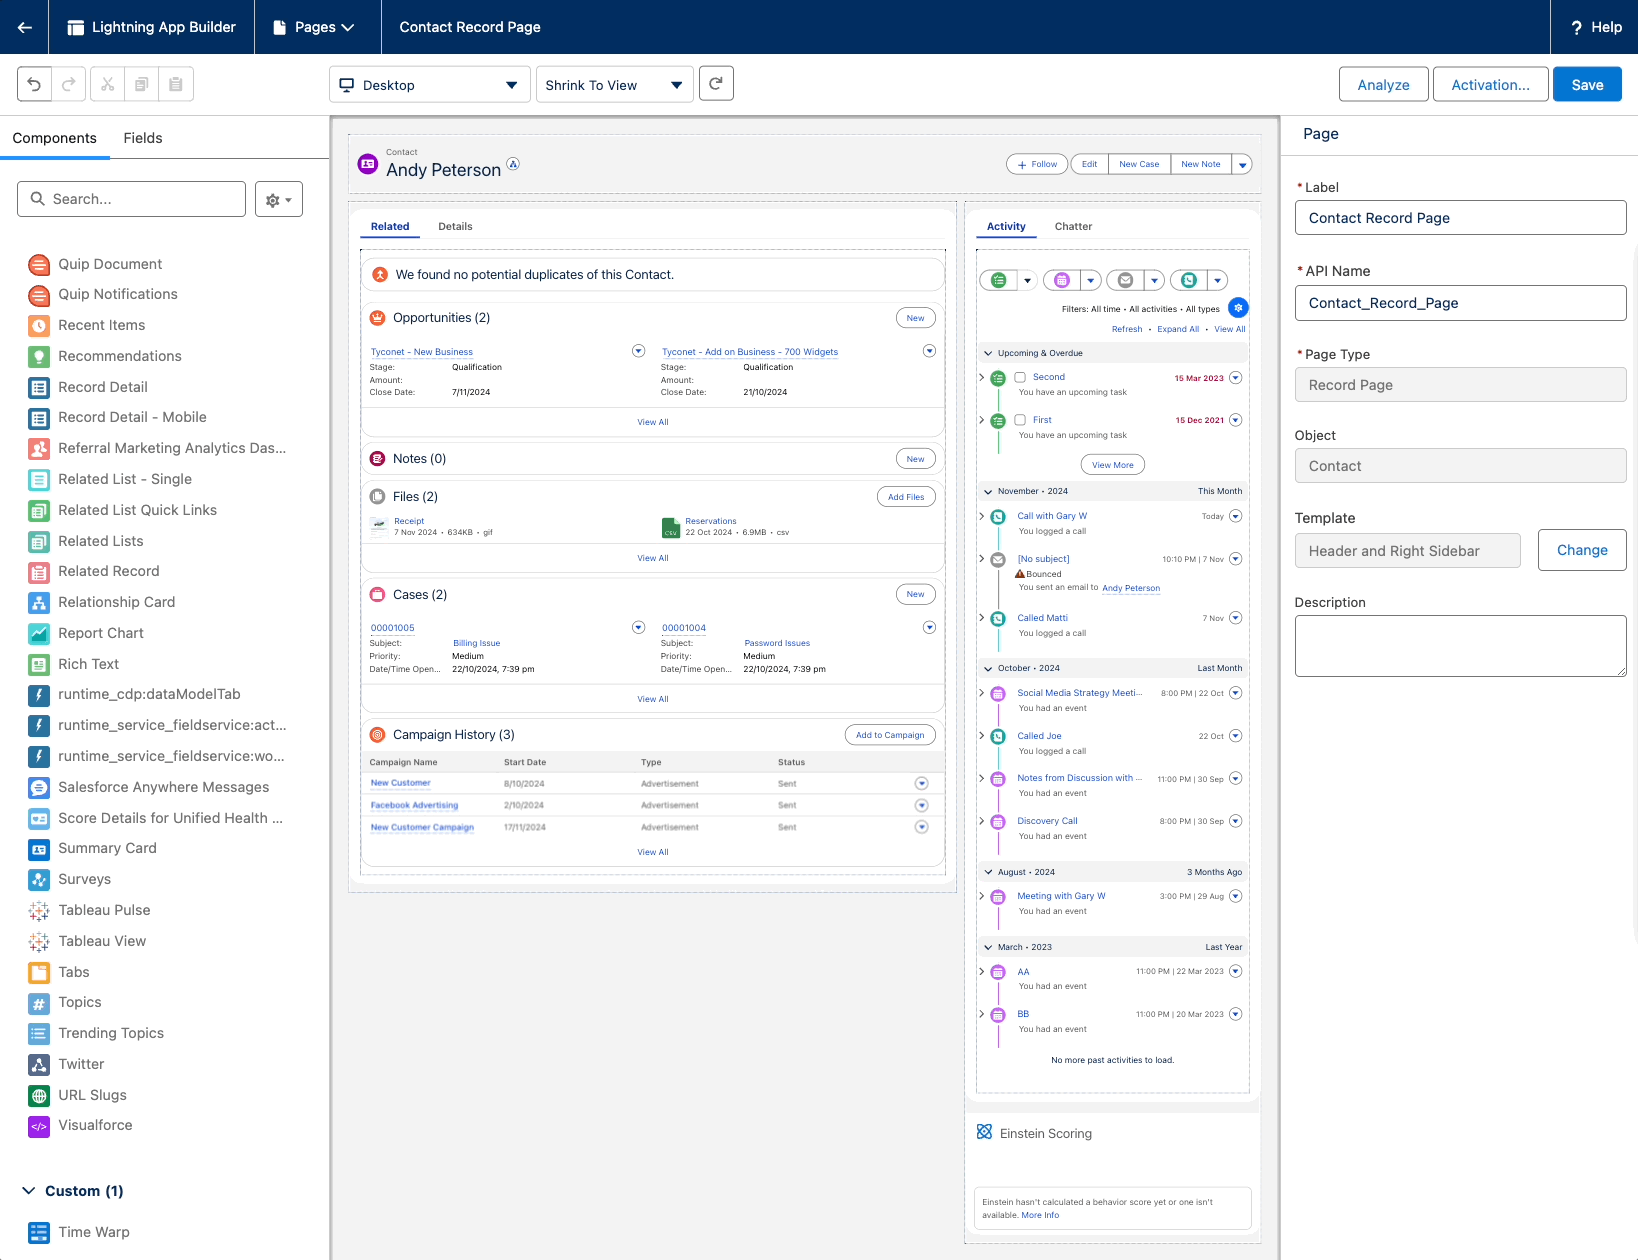1638x1260 pixels.
Task: Click the timeline settings gear icon
Action: click(1238, 308)
